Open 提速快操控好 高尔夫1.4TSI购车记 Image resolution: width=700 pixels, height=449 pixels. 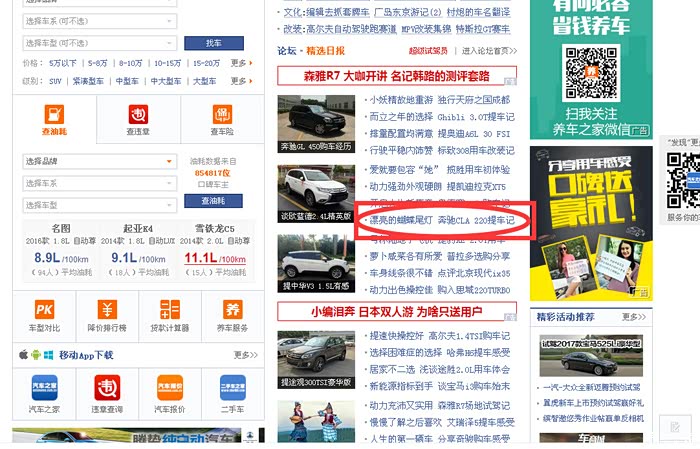click(439, 336)
